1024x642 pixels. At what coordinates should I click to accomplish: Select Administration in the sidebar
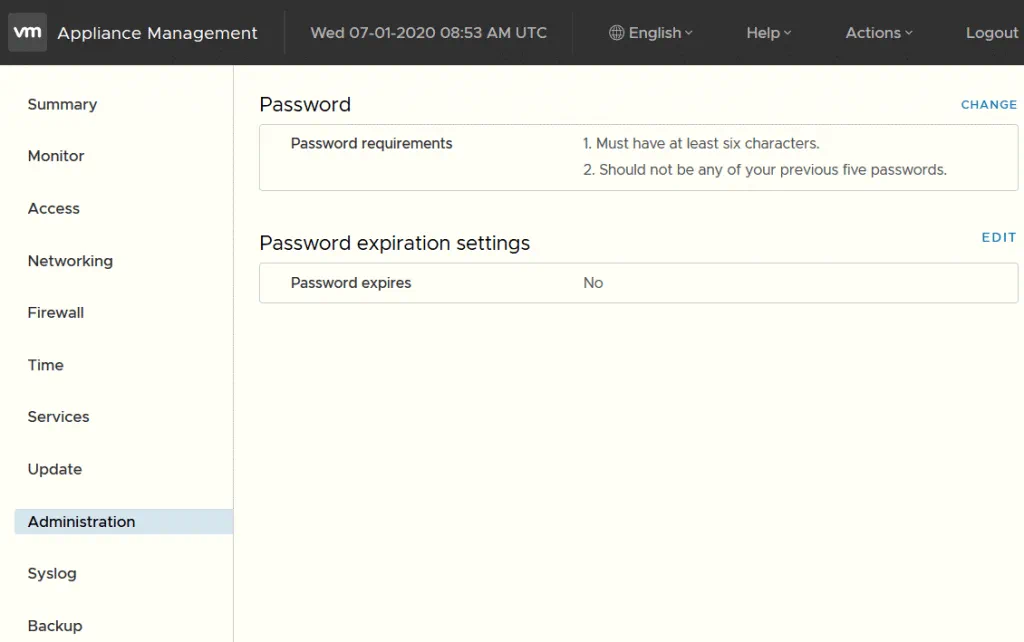point(81,521)
